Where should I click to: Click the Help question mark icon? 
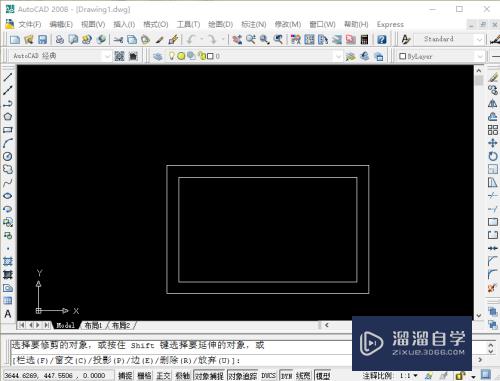coord(382,40)
